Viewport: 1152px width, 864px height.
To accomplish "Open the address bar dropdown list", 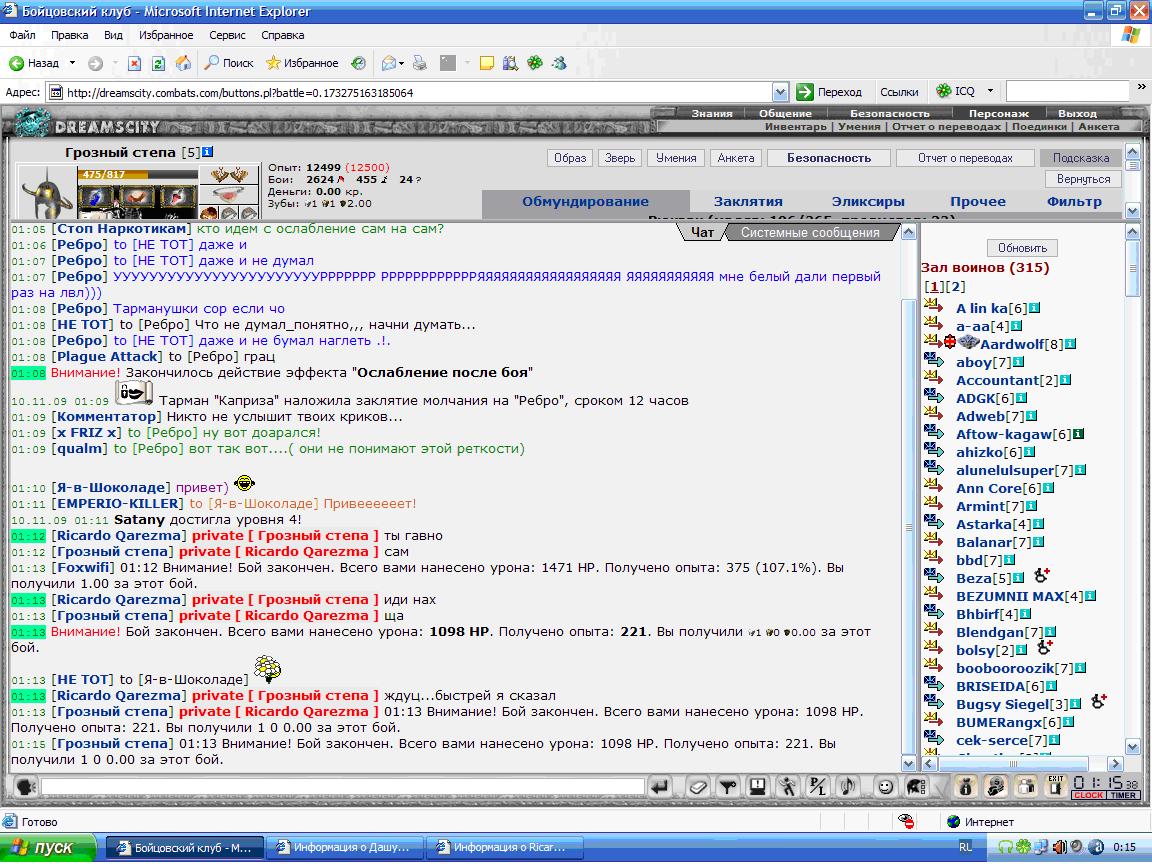I will coord(780,93).
